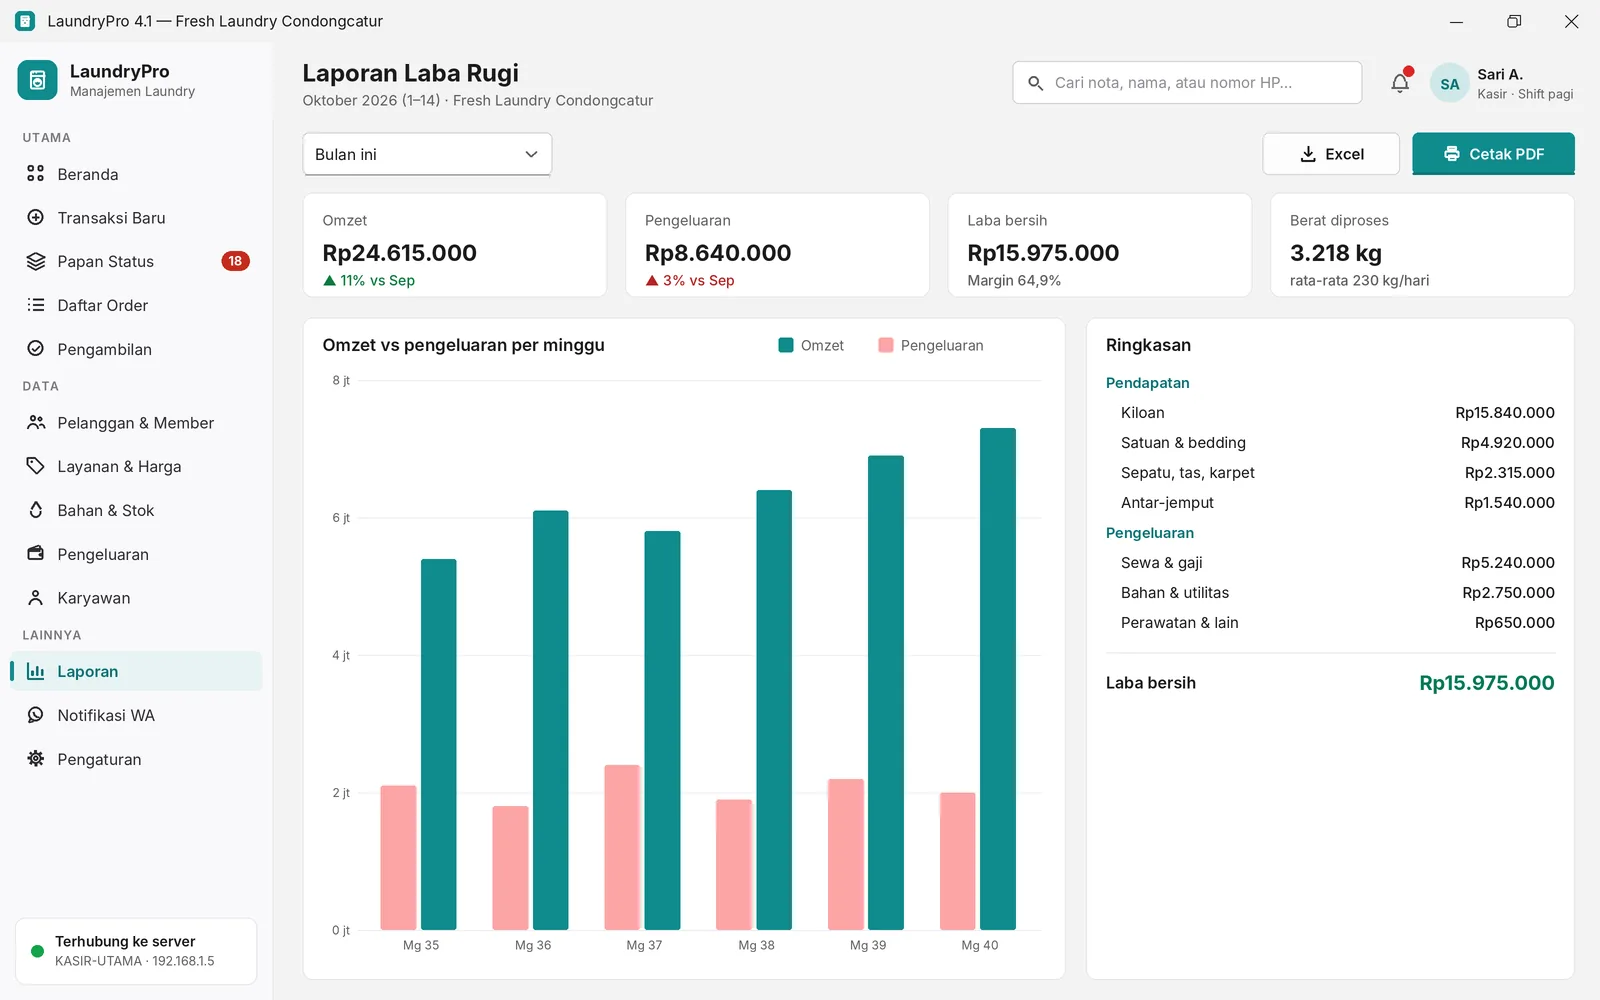
Task: Open notifications bell
Action: (x=1400, y=83)
